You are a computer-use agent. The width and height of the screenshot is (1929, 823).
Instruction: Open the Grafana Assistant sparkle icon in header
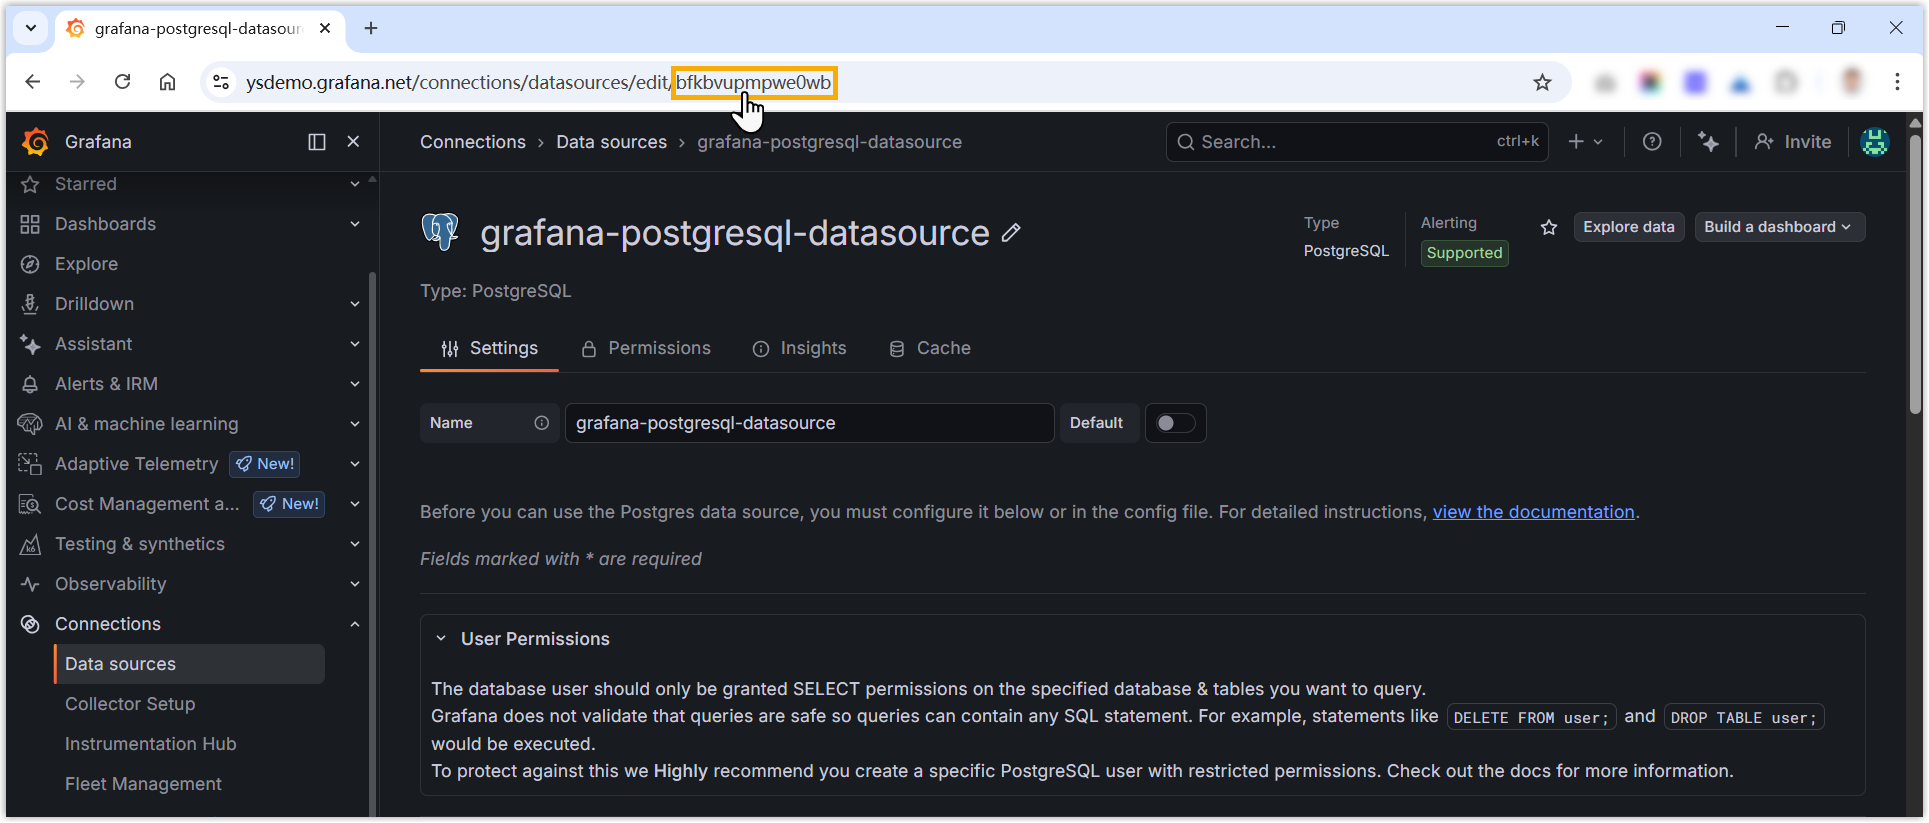tap(1708, 142)
